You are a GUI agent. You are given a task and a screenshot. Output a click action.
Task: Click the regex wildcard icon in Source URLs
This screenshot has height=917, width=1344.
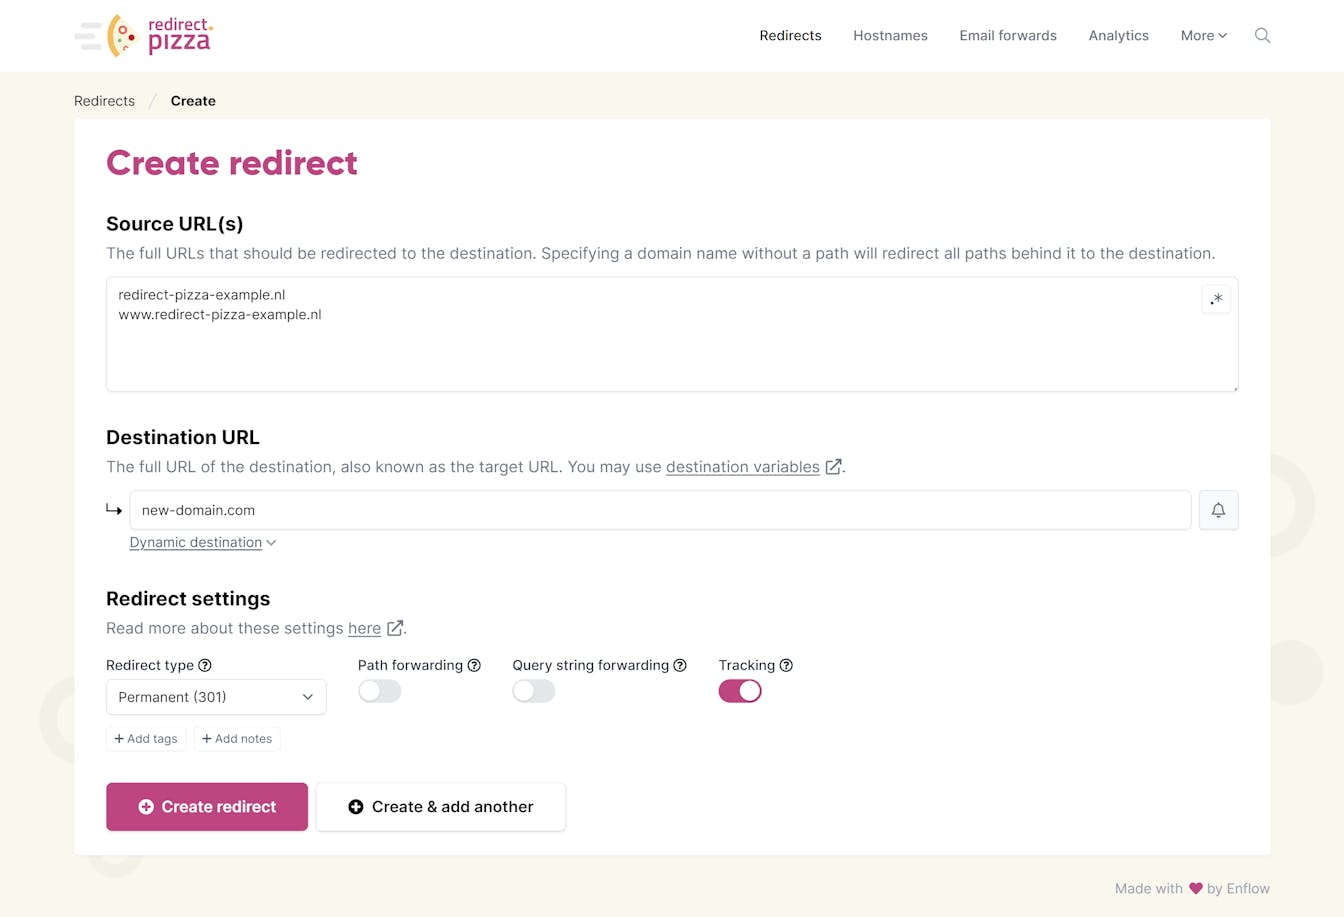[1216, 298]
